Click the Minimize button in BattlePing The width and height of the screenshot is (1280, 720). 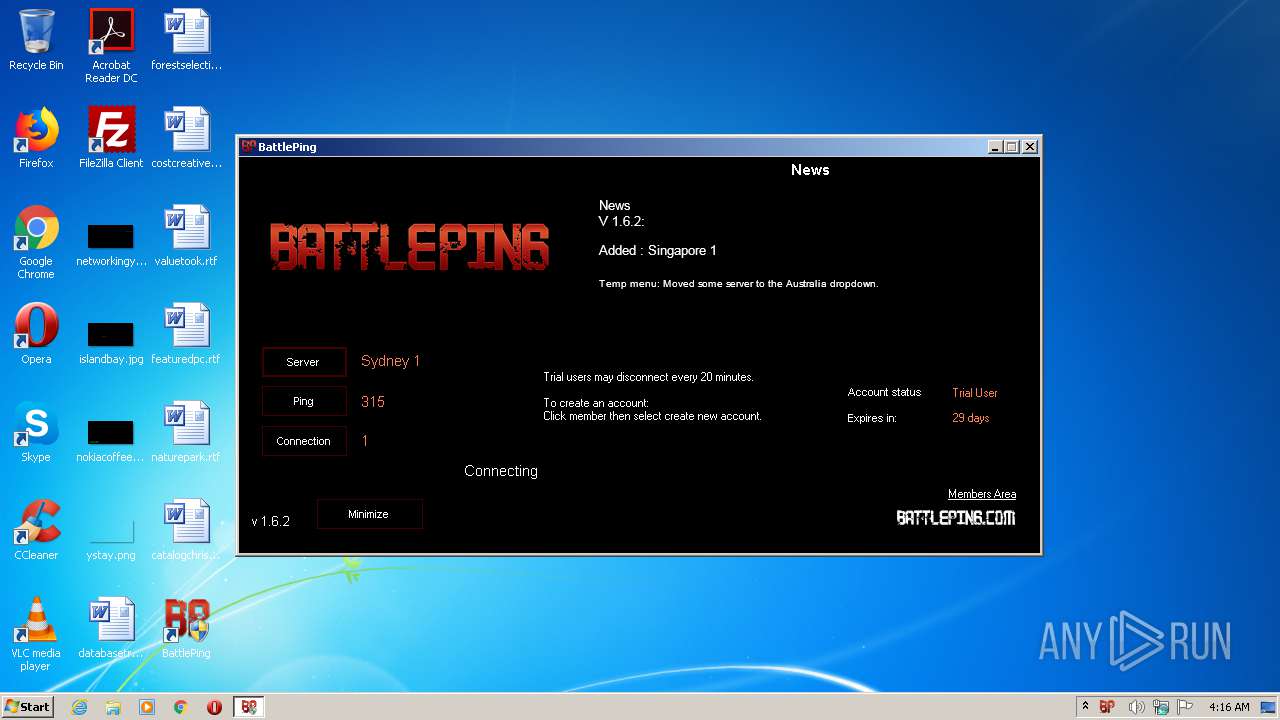(x=369, y=514)
